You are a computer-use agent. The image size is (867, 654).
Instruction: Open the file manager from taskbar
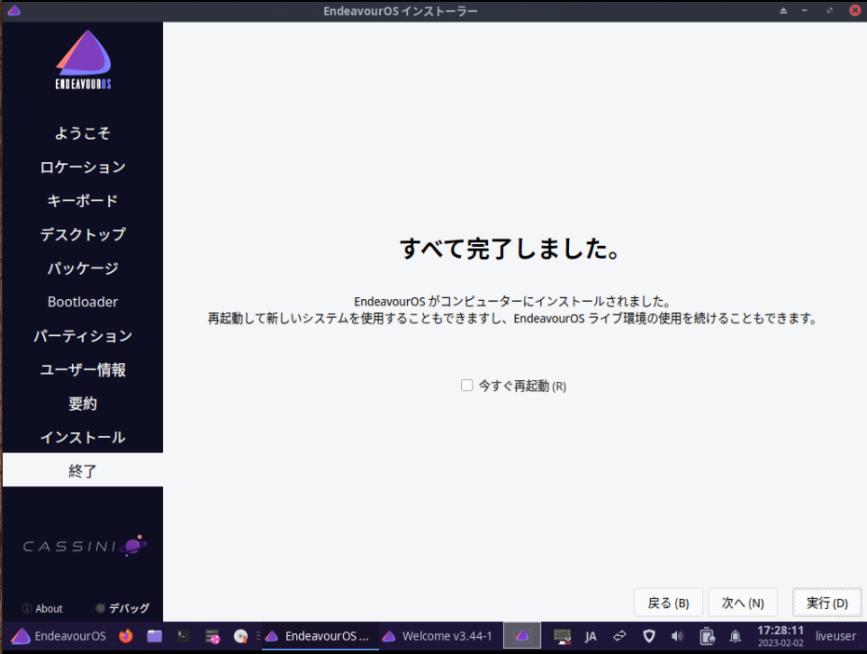click(154, 636)
